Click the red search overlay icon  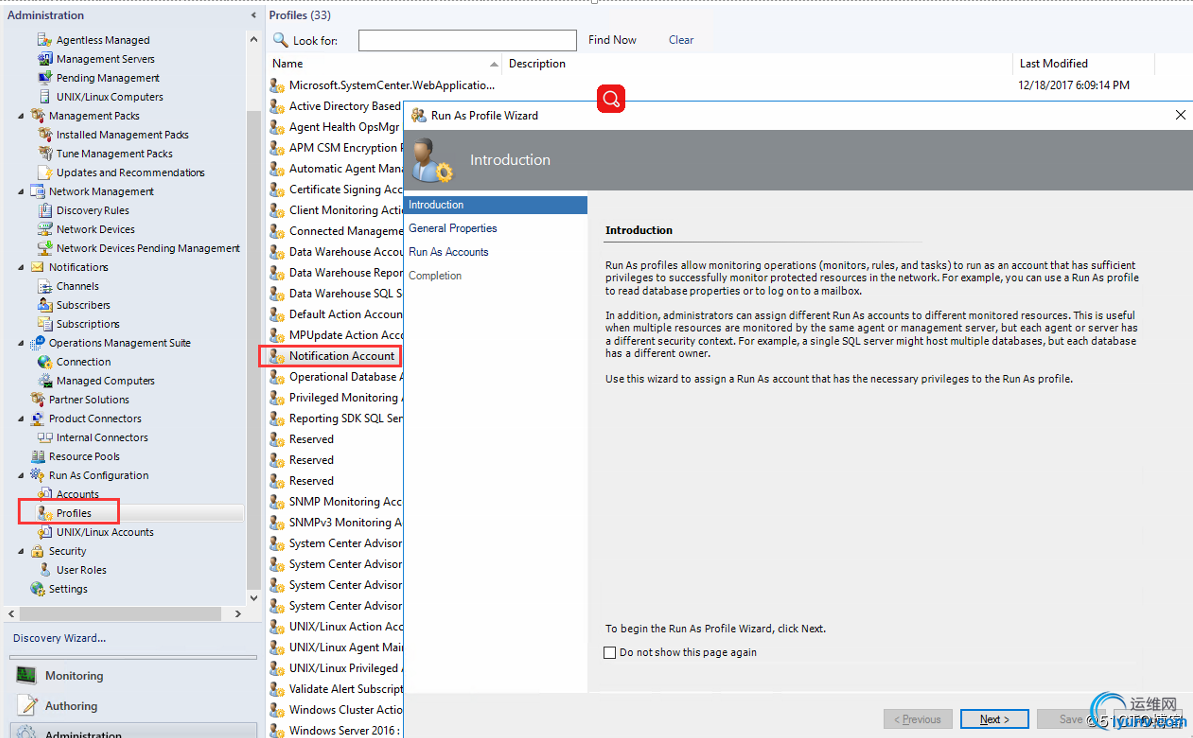coord(611,98)
